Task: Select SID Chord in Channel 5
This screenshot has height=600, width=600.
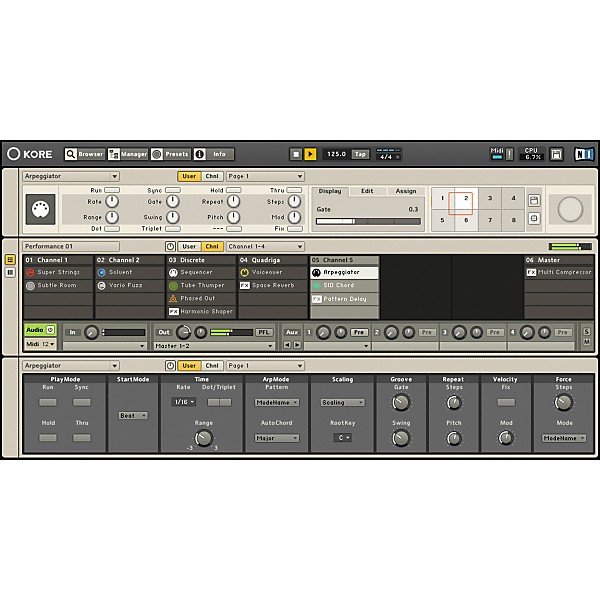Action: coord(344,285)
